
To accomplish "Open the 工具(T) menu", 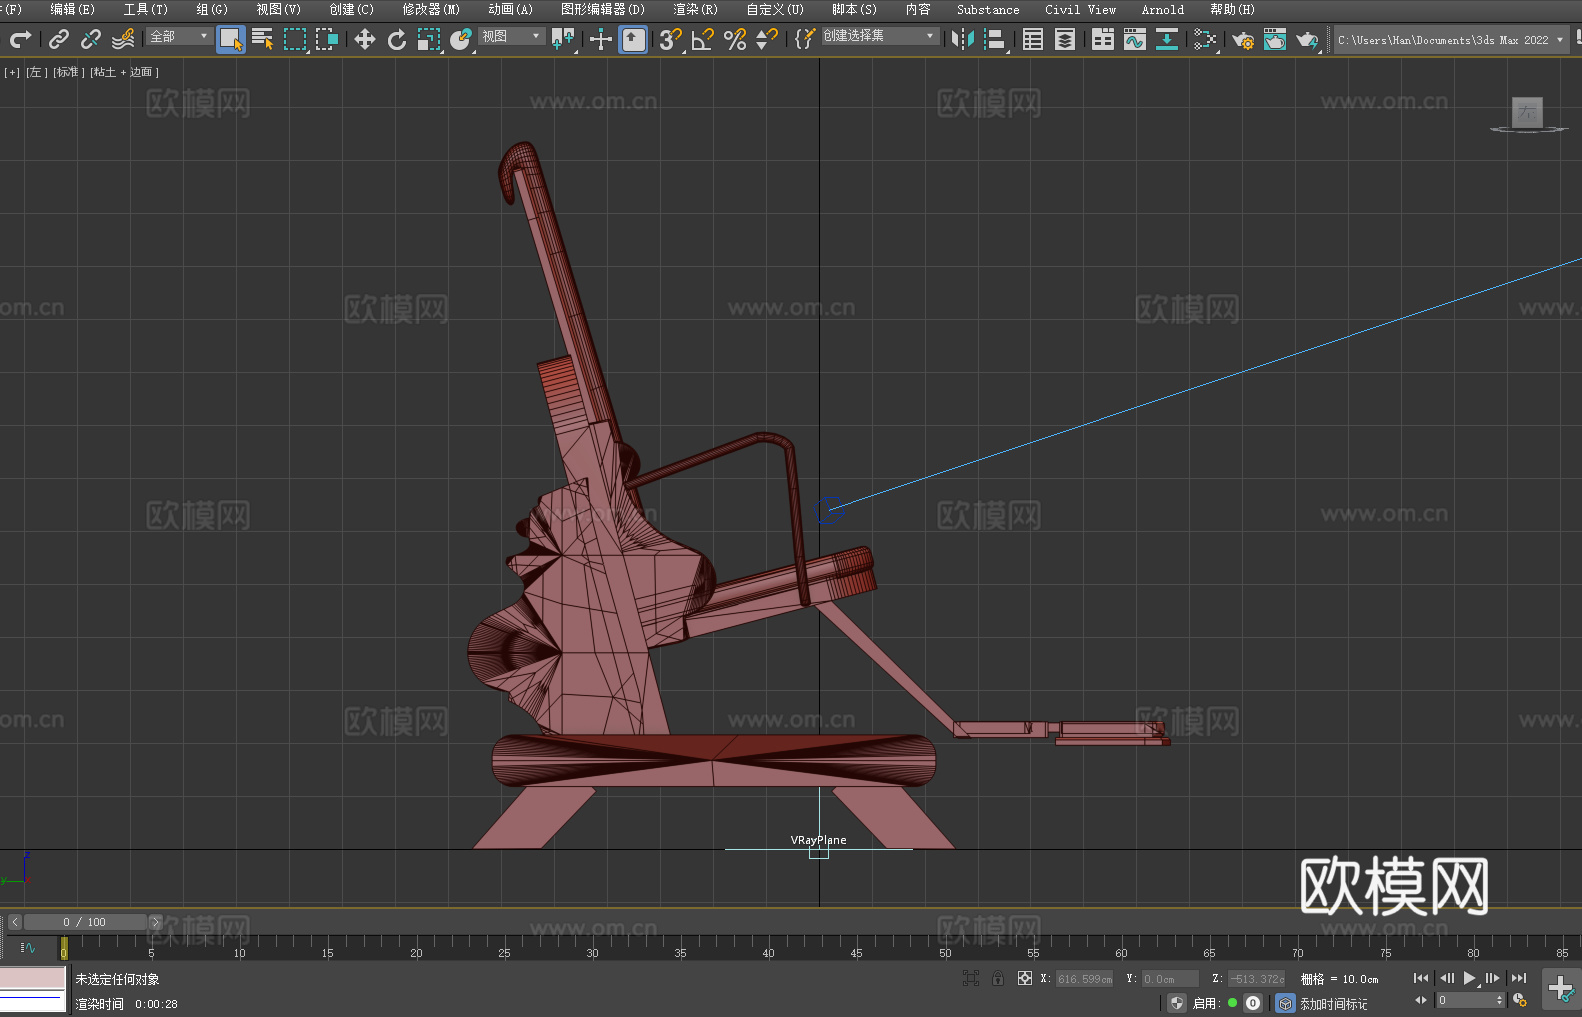I will 146,9.
